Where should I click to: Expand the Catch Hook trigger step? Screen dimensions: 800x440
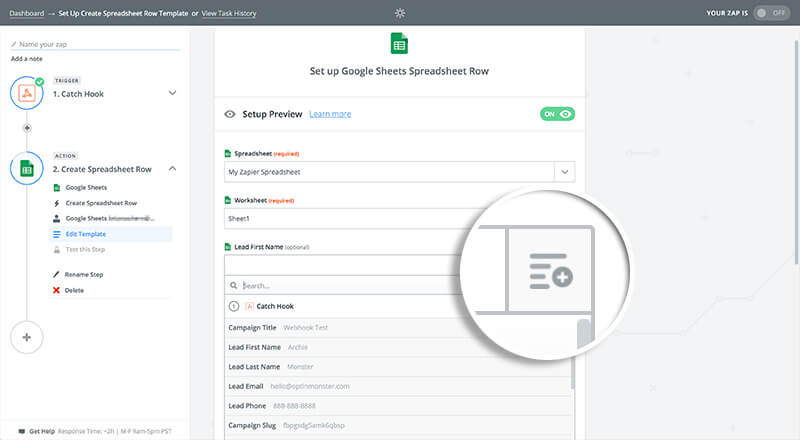coord(172,93)
